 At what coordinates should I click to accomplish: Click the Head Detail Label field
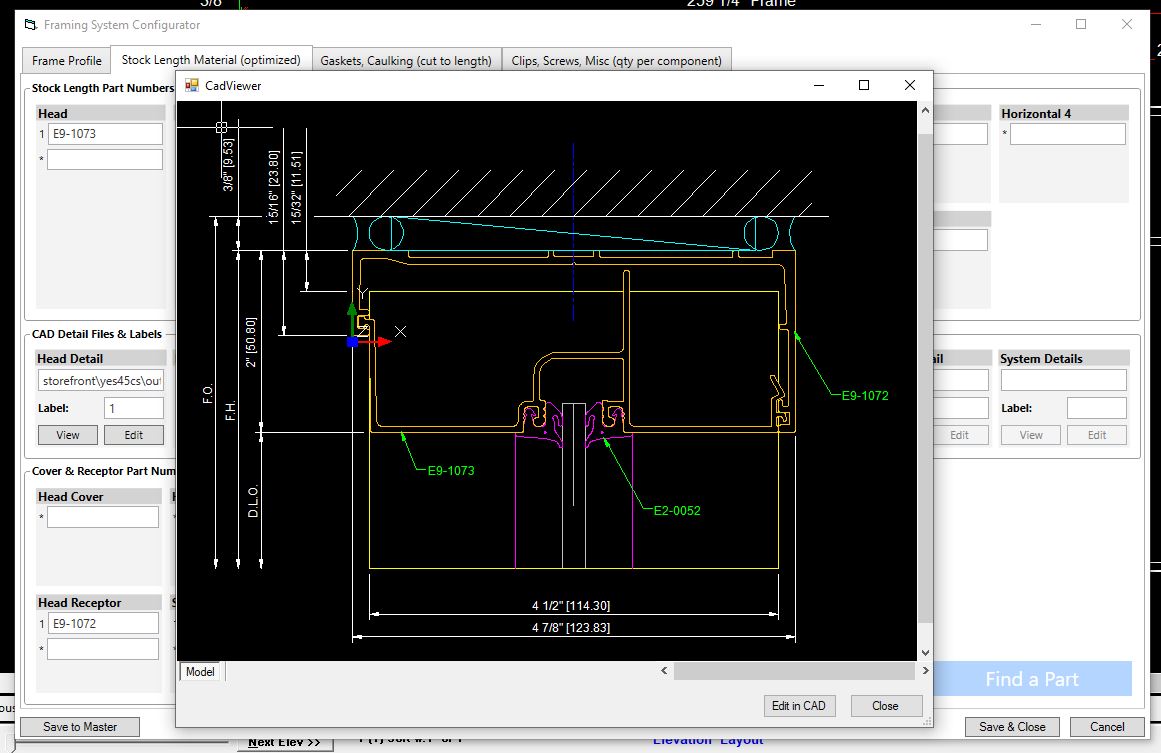134,408
